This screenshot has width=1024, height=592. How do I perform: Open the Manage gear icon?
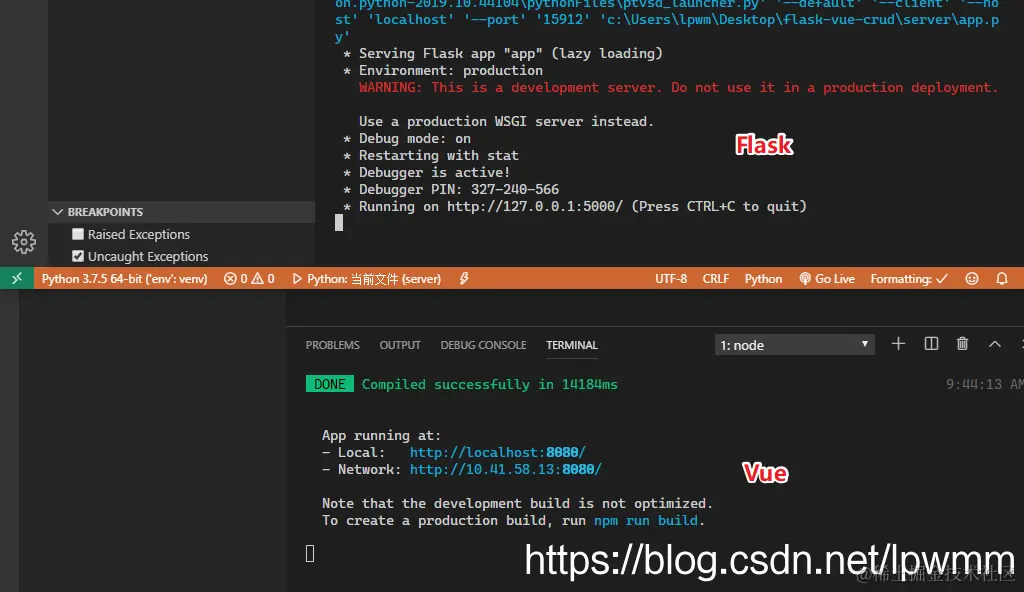24,242
